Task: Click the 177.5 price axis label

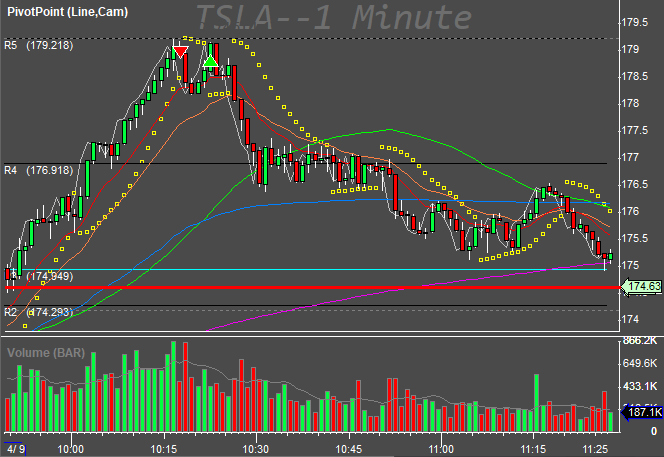Action: (634, 130)
